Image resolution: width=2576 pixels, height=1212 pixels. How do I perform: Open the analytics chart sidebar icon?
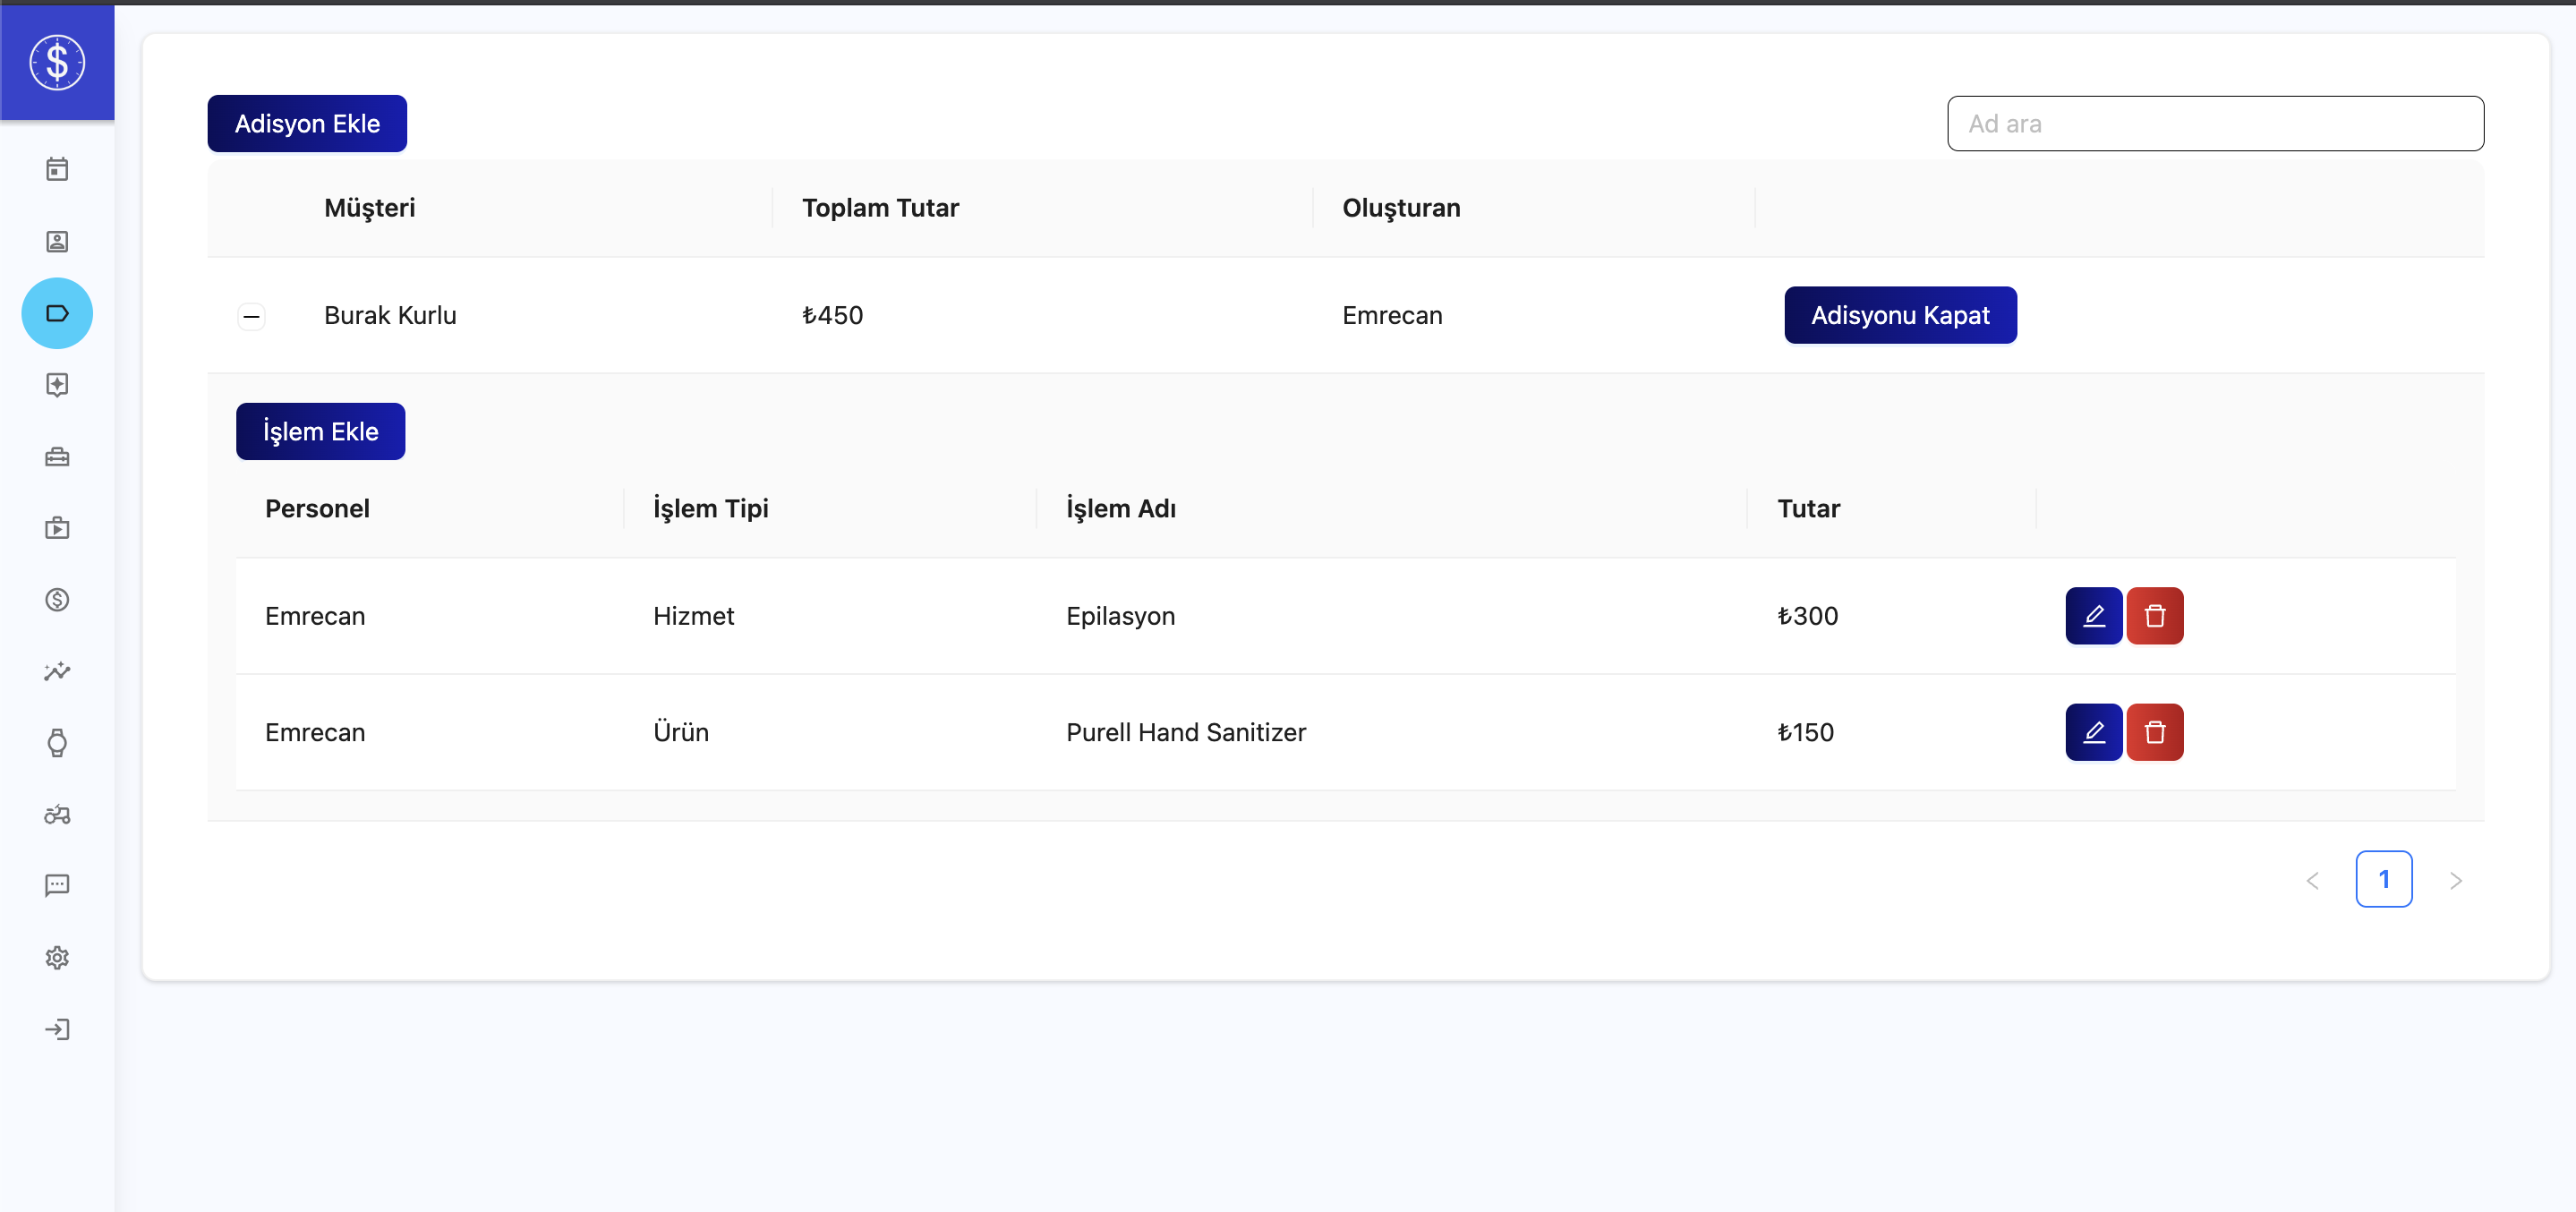(x=57, y=671)
